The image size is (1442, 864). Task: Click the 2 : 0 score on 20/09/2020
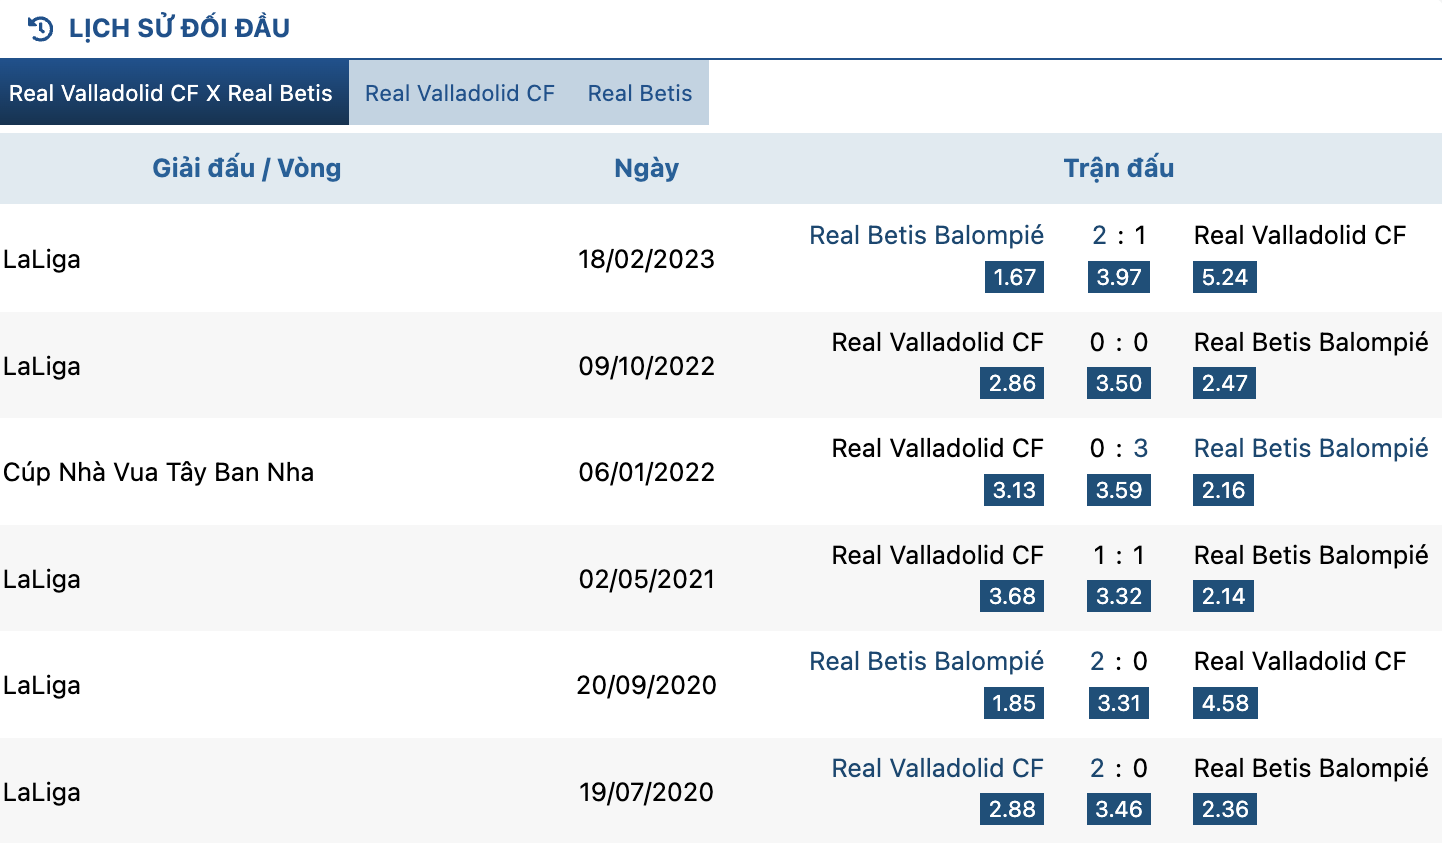[1119, 662]
